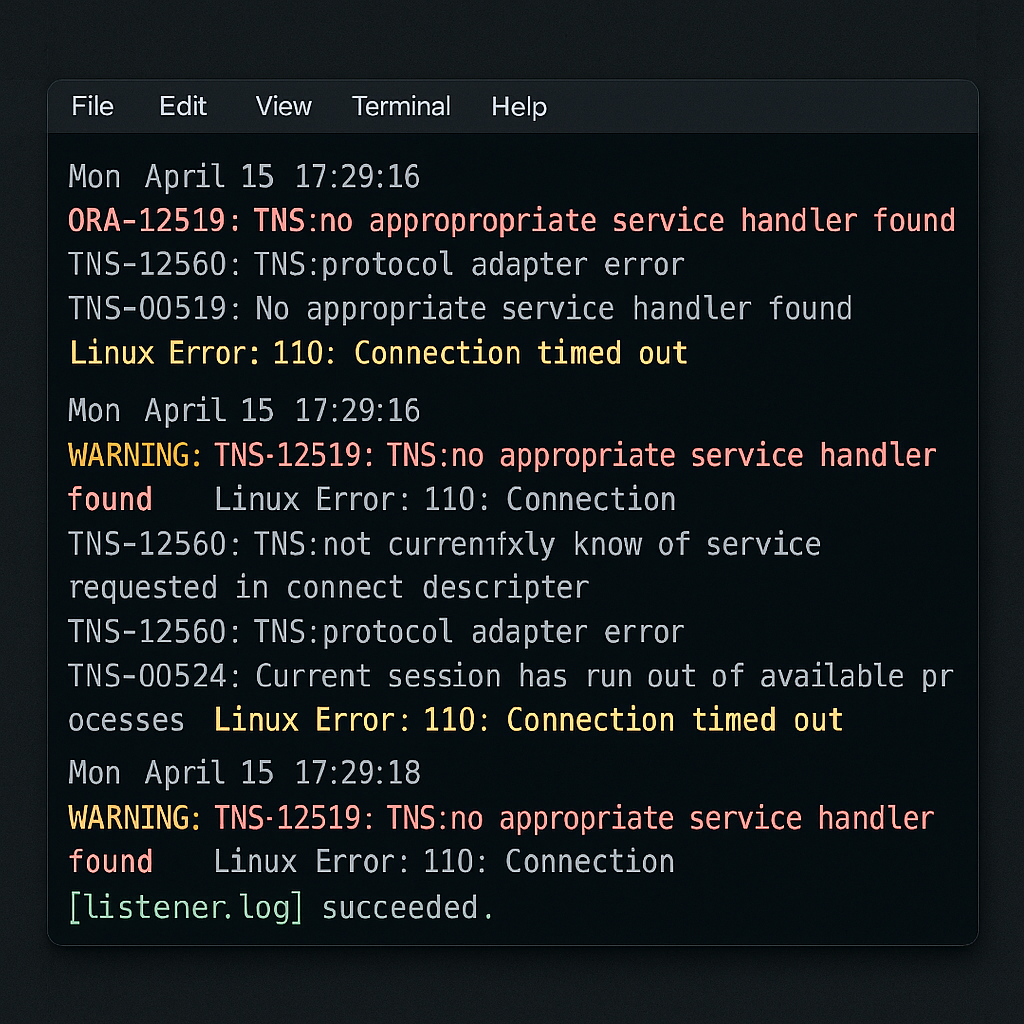The width and height of the screenshot is (1024, 1024).
Task: Select the Connection text after Linux Error 110
Action: [592, 499]
